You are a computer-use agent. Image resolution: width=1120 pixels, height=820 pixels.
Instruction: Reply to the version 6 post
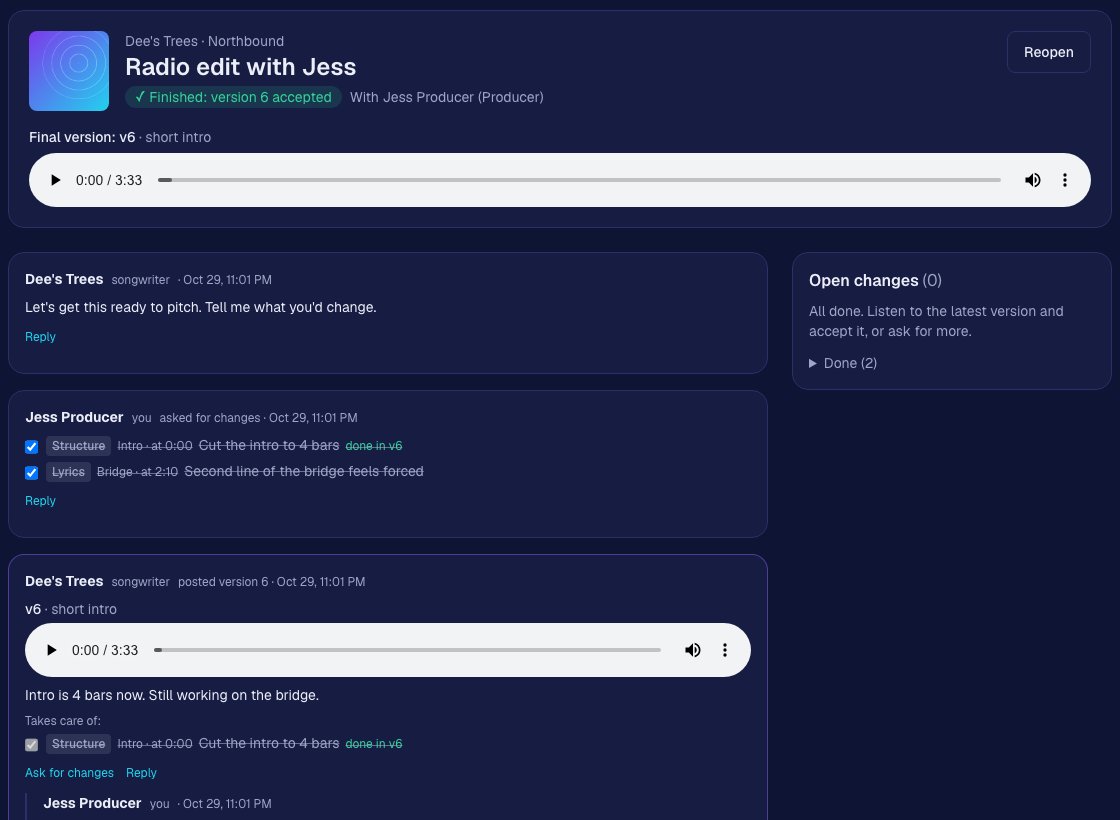tap(141, 773)
